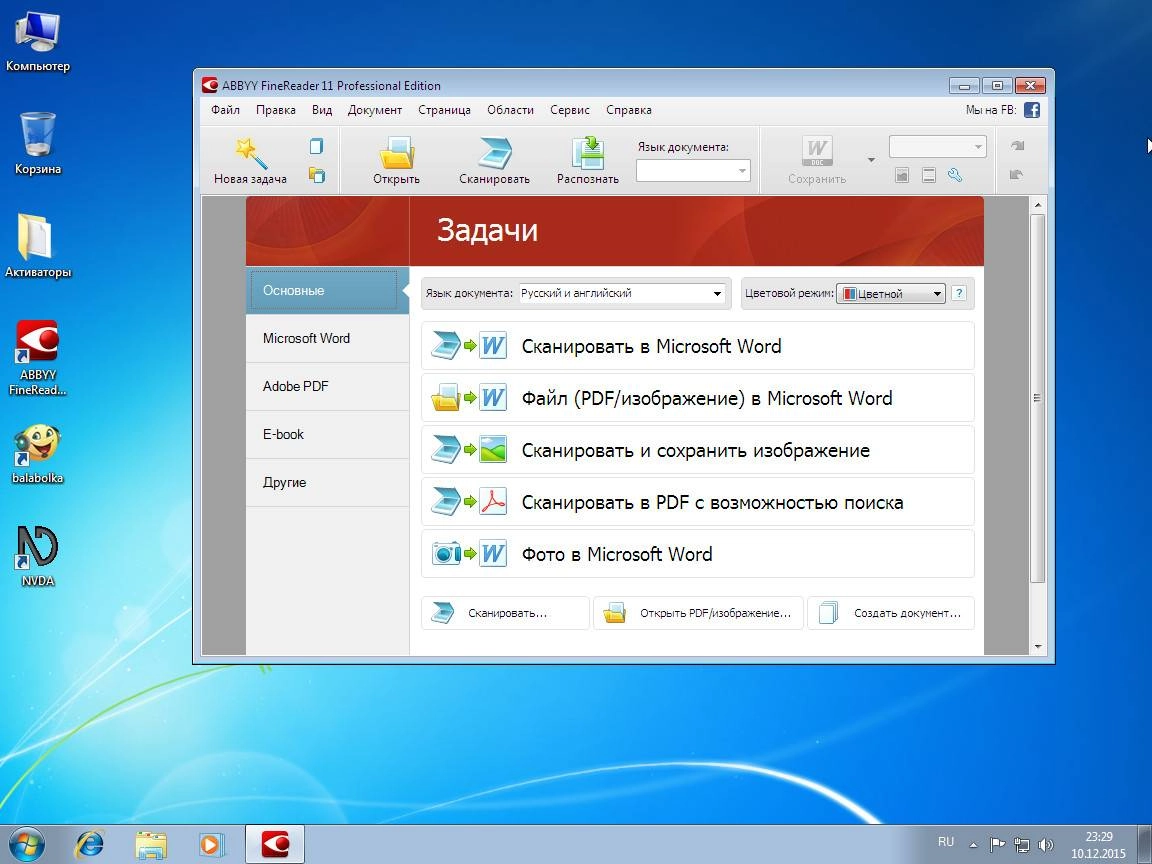Click the ABBYY FineReader taskbar icon
This screenshot has width=1152, height=864.
275,844
